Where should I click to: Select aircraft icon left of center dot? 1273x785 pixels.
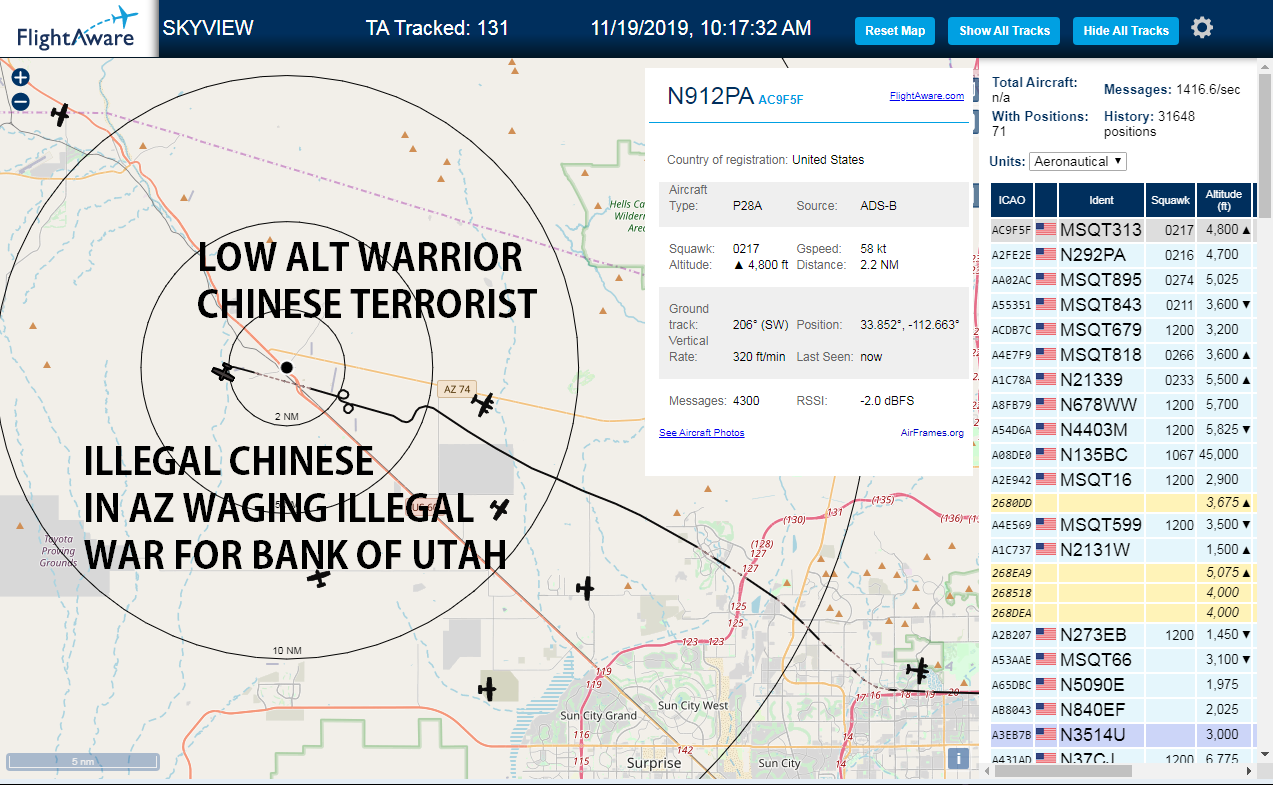(222, 373)
